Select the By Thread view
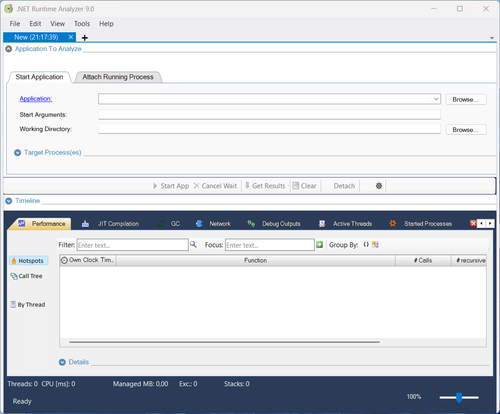This screenshot has width=500, height=414. pos(28,305)
